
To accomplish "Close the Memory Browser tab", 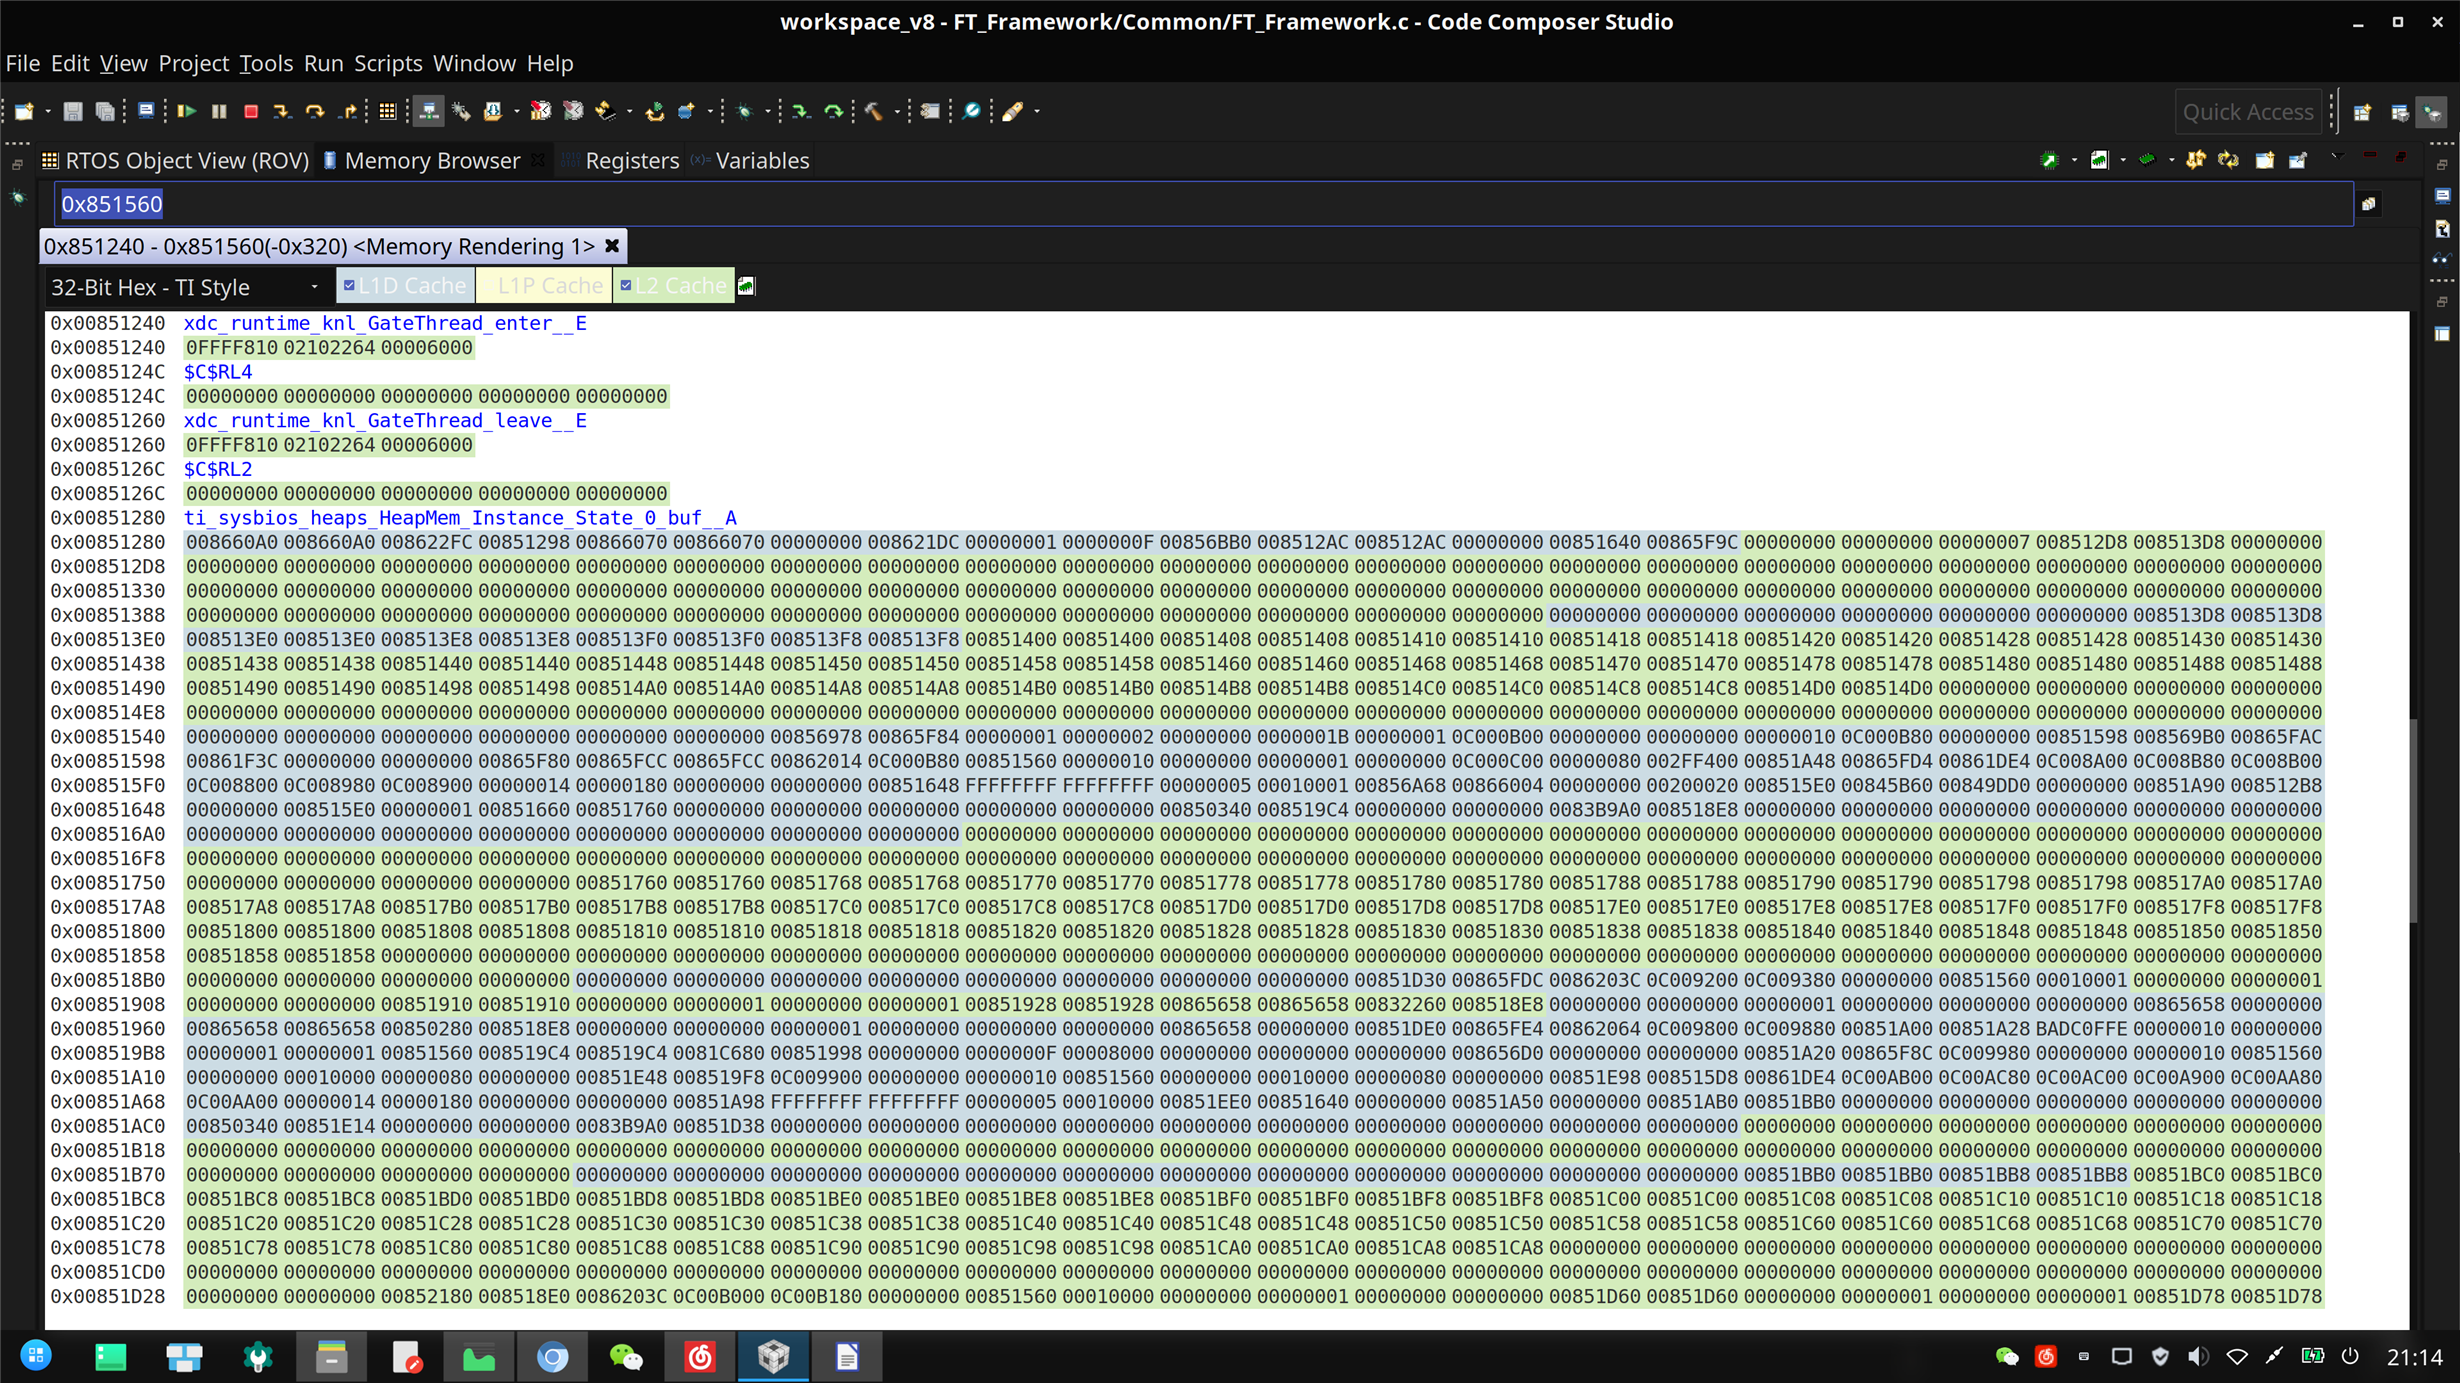I will click(538, 160).
